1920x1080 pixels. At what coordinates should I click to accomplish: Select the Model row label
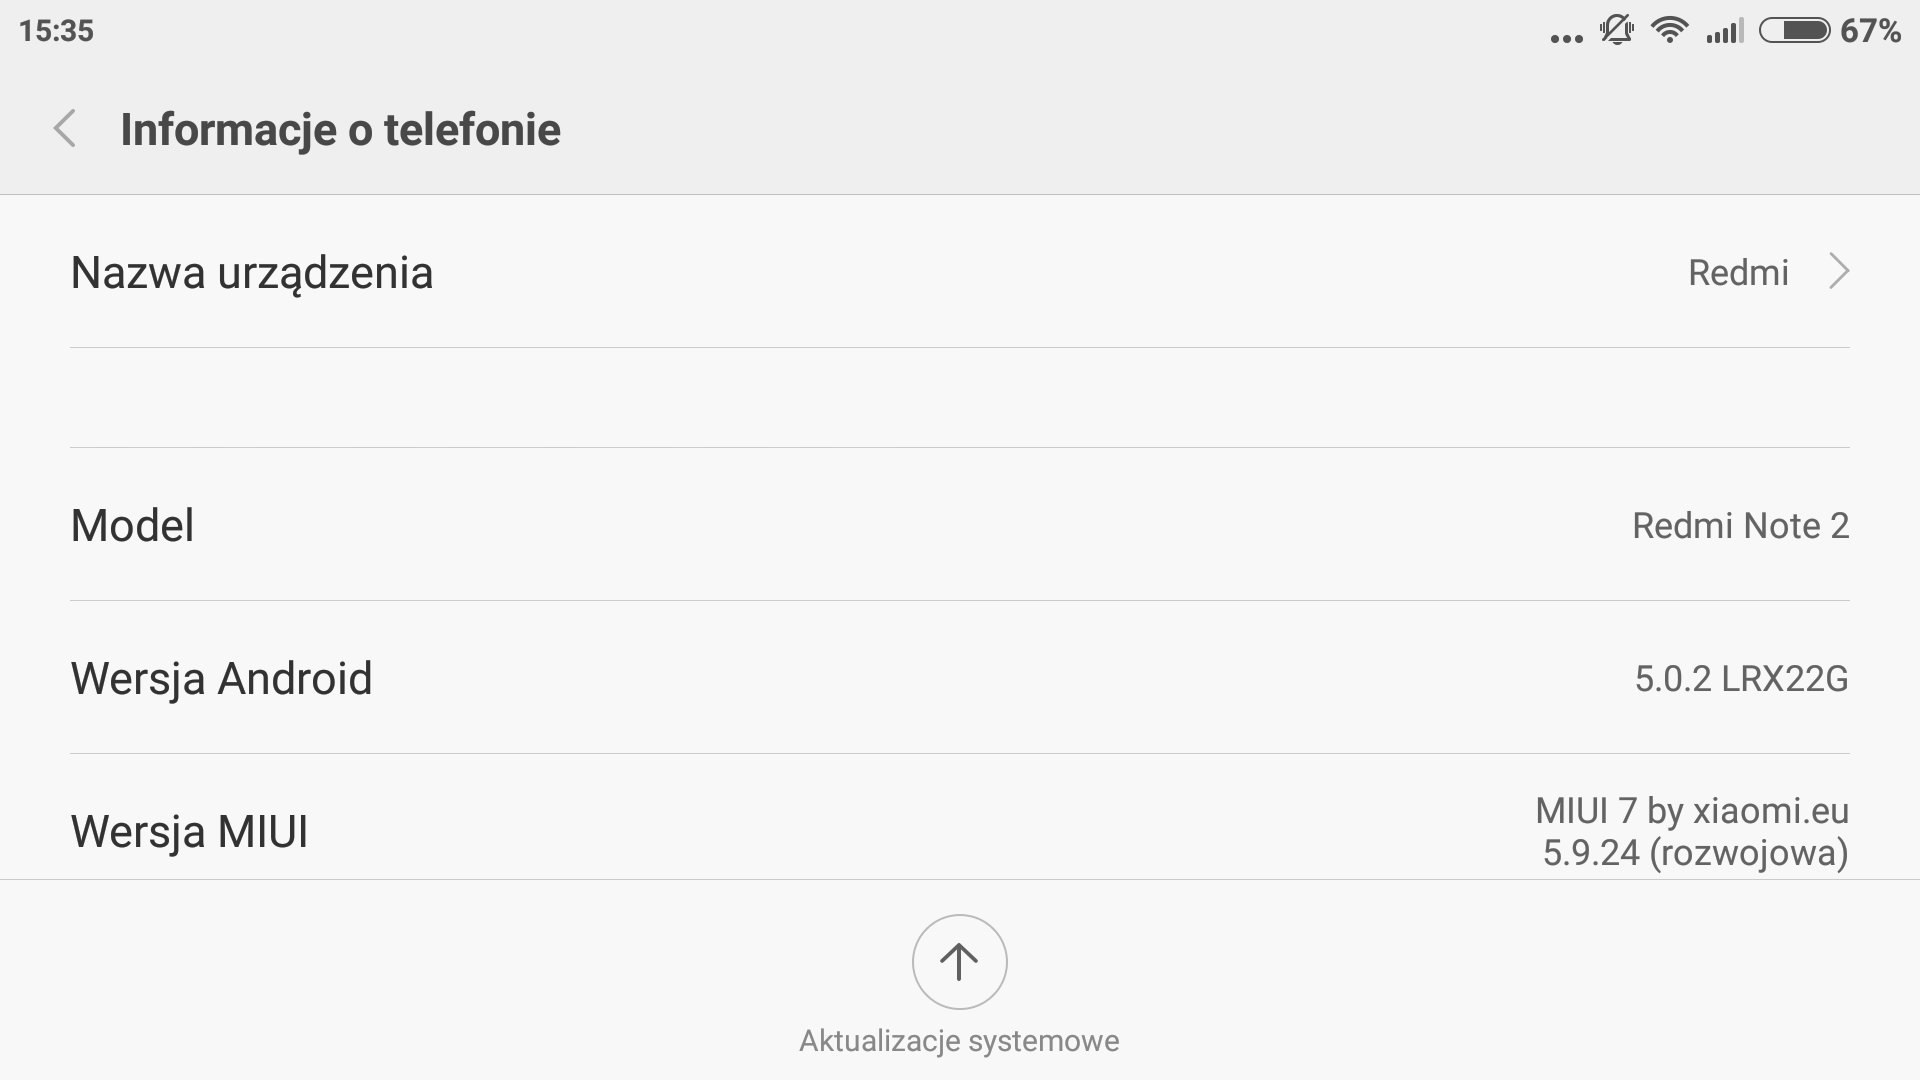(132, 525)
